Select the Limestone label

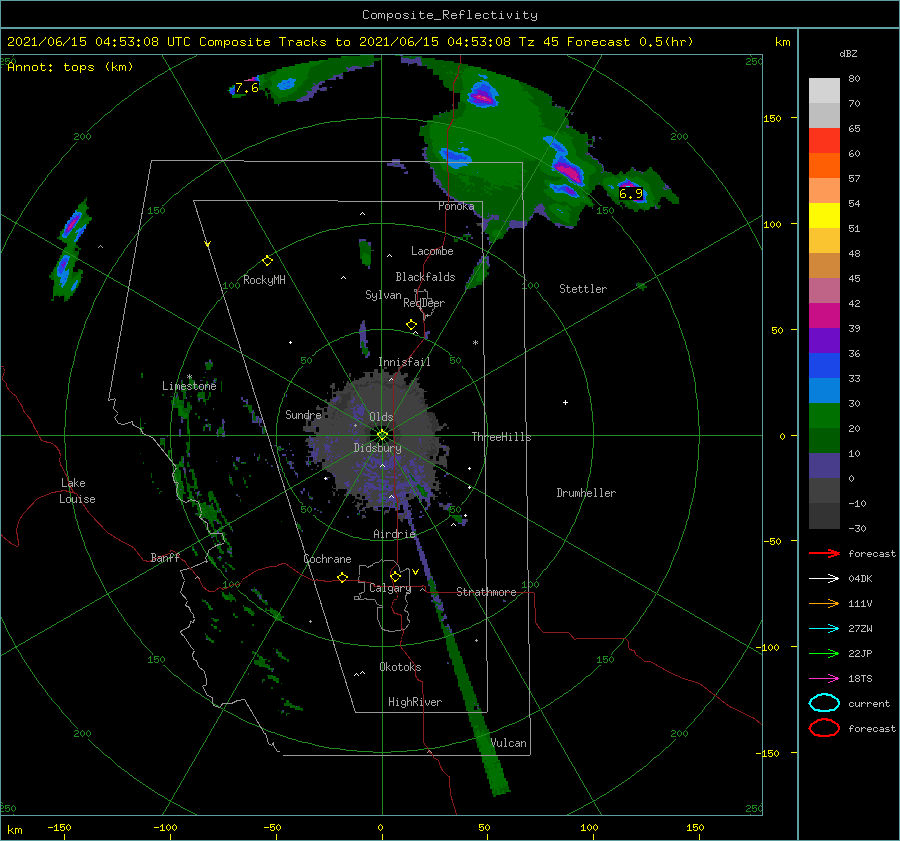pos(189,386)
